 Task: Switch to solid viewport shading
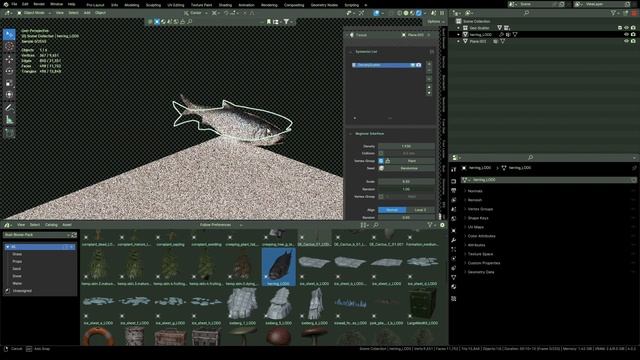[406, 13]
